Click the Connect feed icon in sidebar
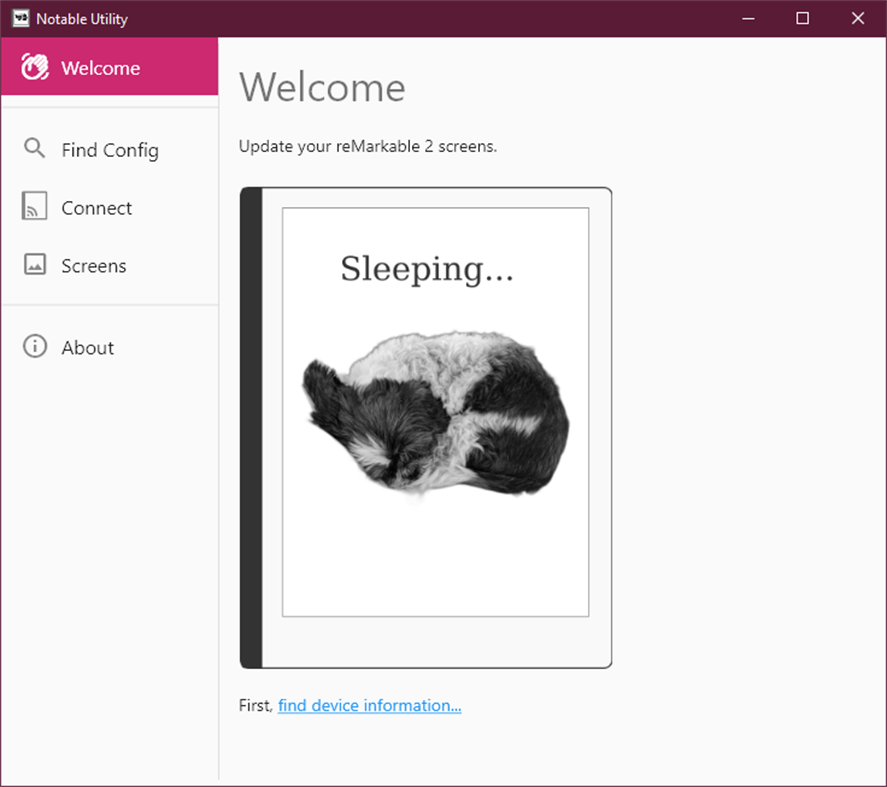Screen dimensions: 887x787 (34, 207)
